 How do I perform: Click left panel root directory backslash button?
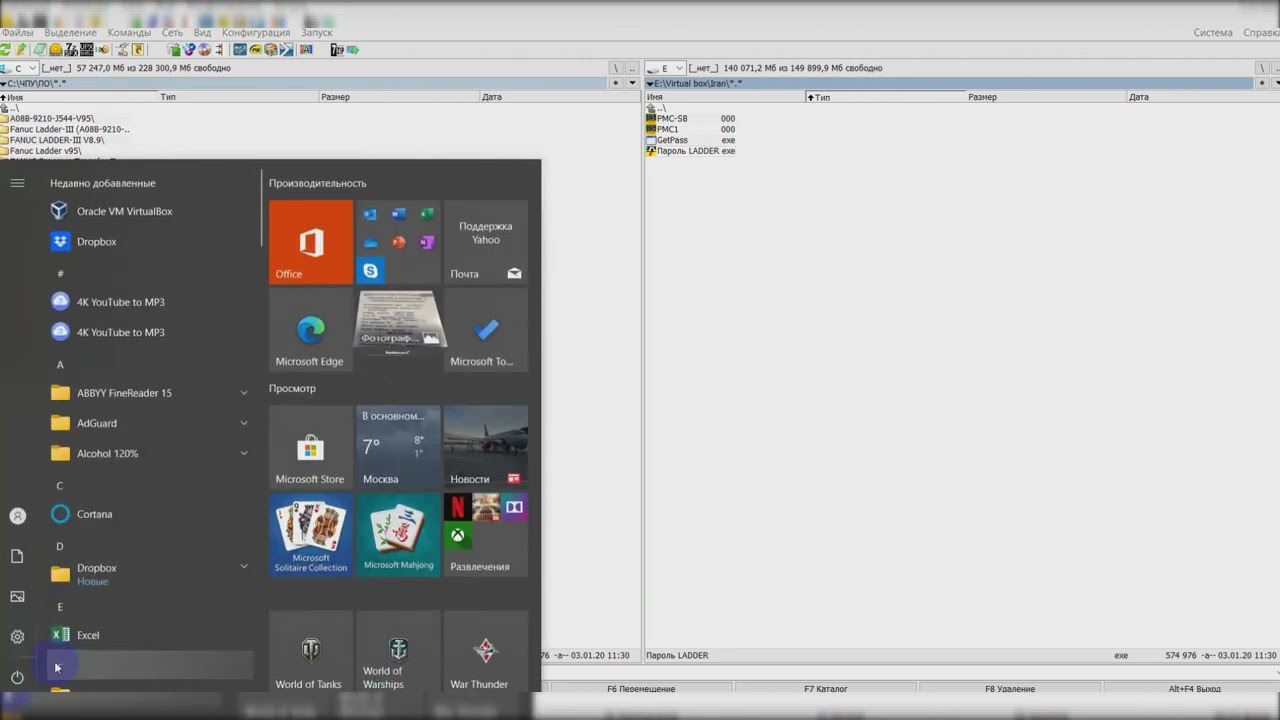point(616,68)
